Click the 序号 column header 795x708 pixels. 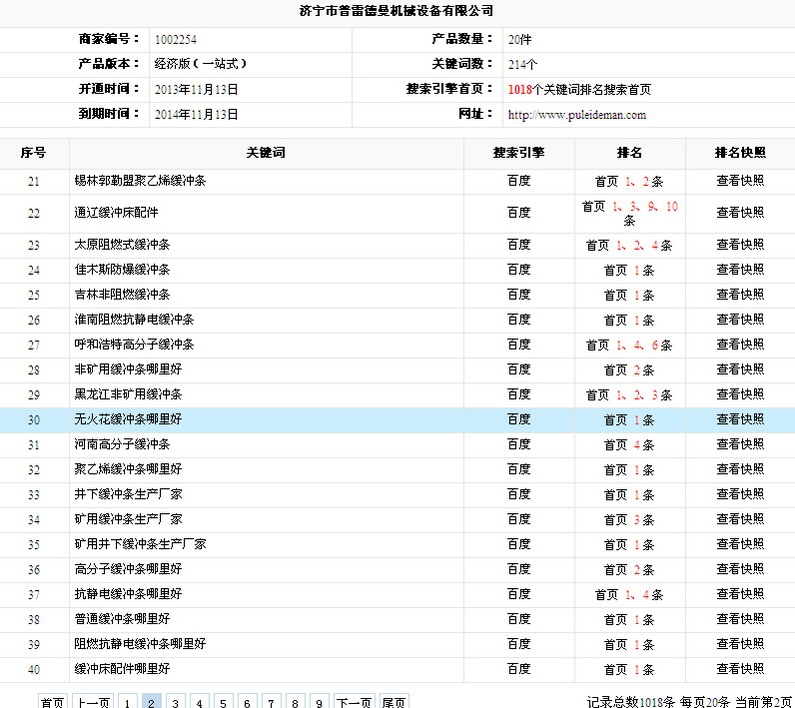[33, 153]
